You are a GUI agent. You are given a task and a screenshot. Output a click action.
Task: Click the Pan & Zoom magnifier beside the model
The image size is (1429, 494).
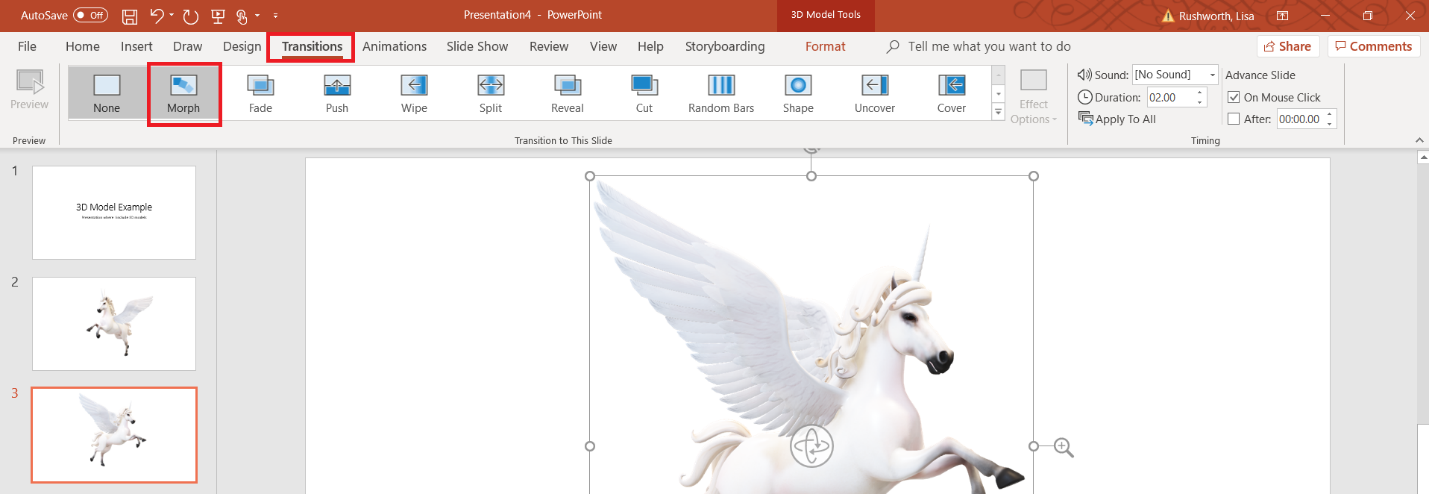[1063, 448]
